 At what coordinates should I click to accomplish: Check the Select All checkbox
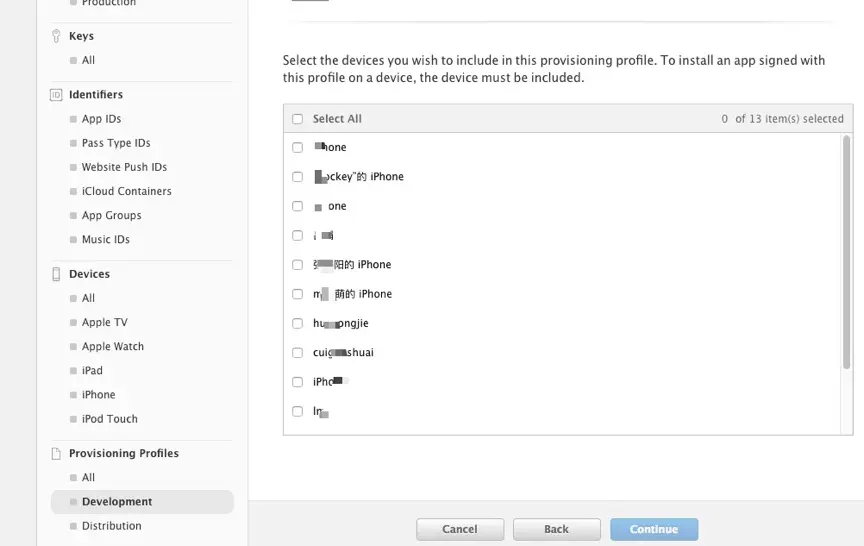click(298, 119)
